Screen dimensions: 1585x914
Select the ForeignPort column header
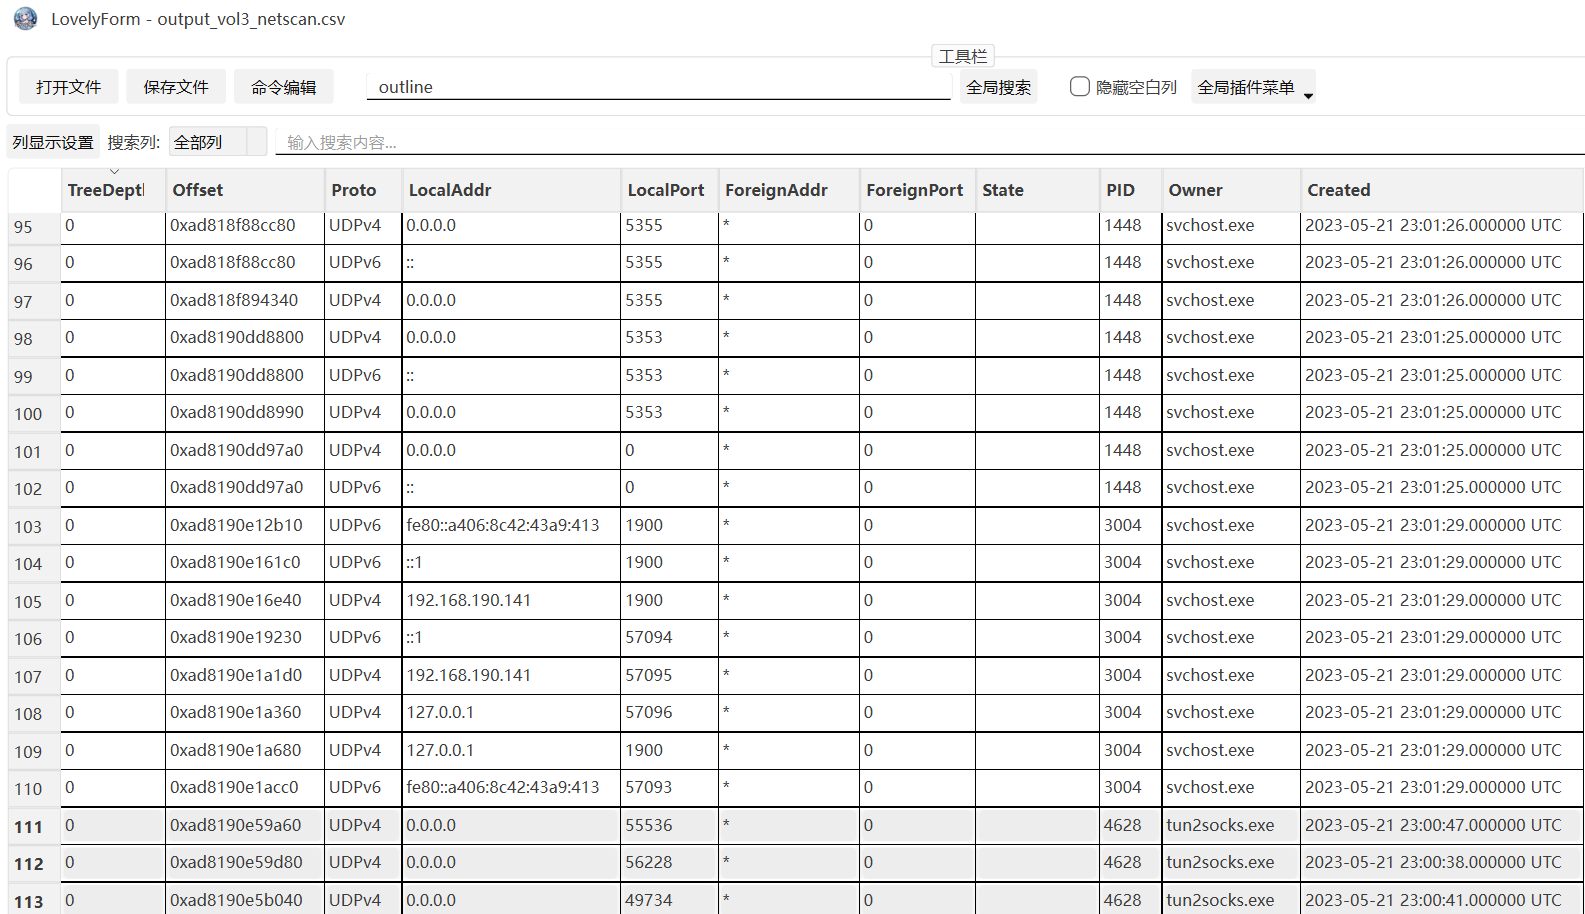tap(918, 190)
